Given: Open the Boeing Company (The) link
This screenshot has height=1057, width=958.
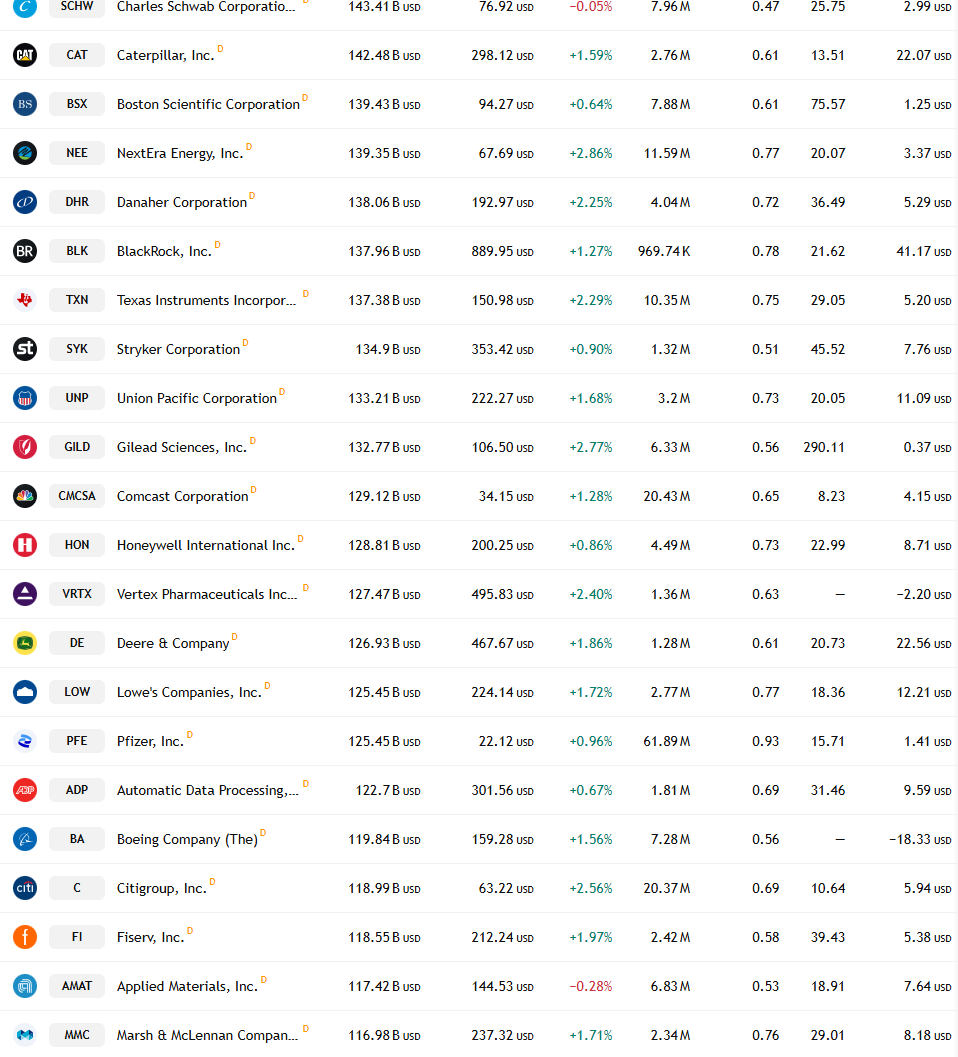Looking at the screenshot, I should click(187, 839).
